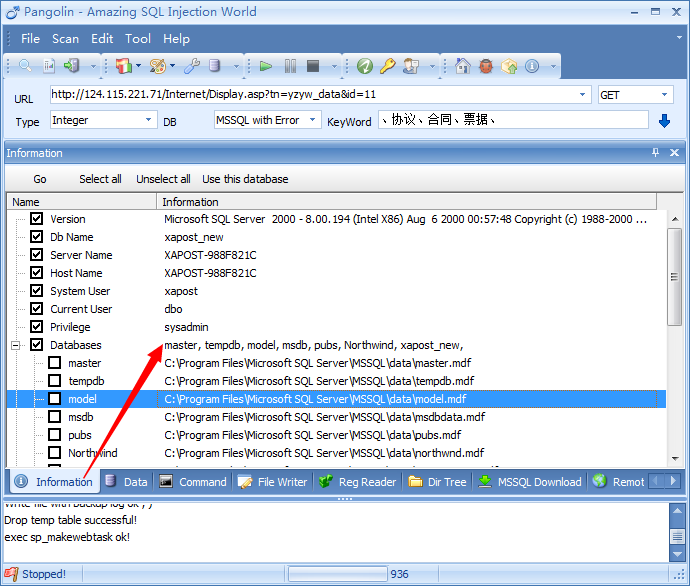Check the model database checkbox
690x586 pixels.
coord(55,399)
